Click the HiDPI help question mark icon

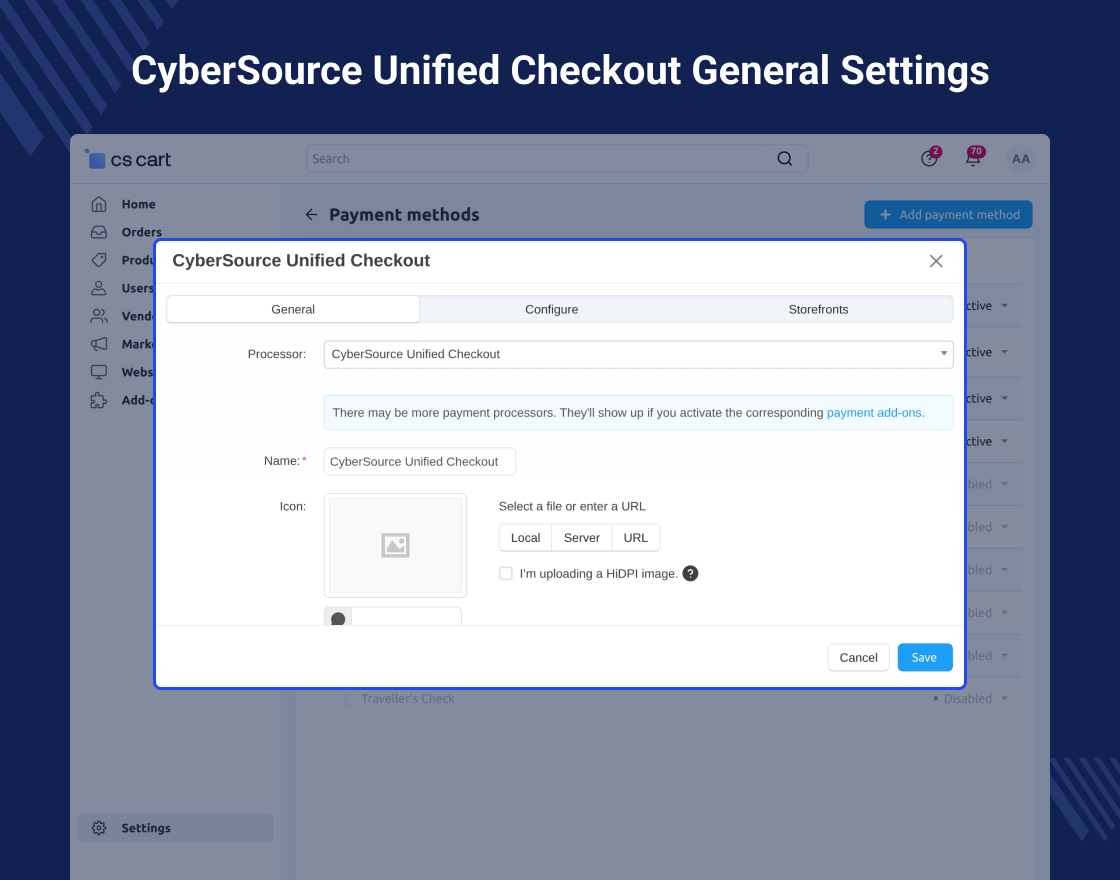tap(690, 573)
